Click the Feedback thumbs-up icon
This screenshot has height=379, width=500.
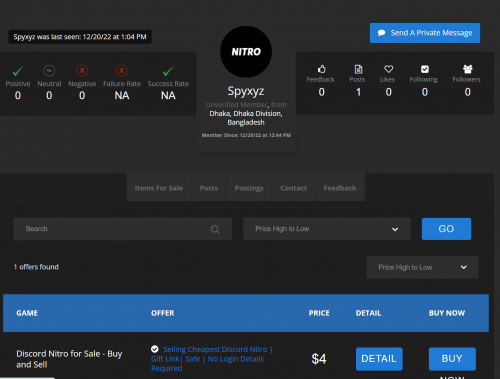click(321, 69)
